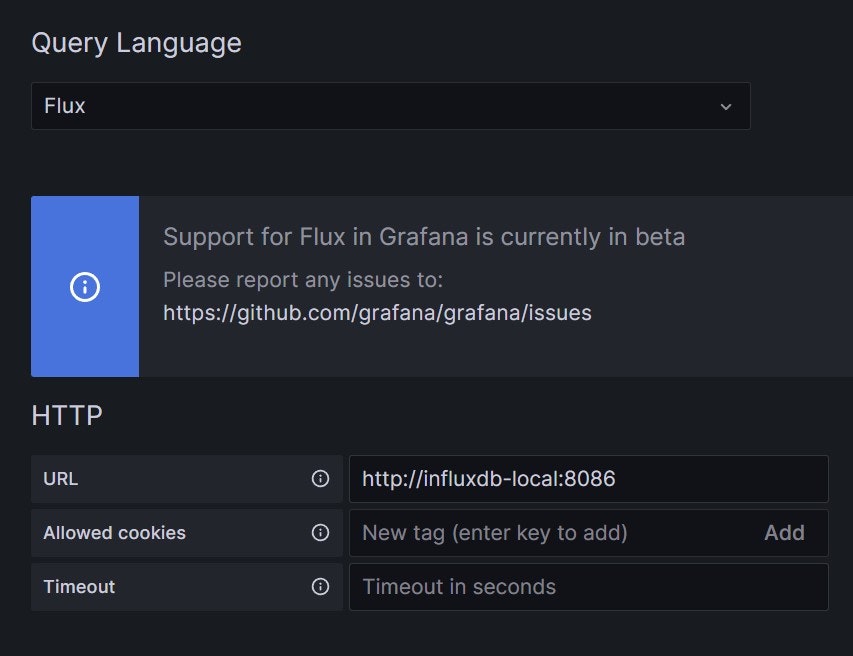
Task: Click the URL field containing http://influxdb-local:8086
Action: pos(588,479)
